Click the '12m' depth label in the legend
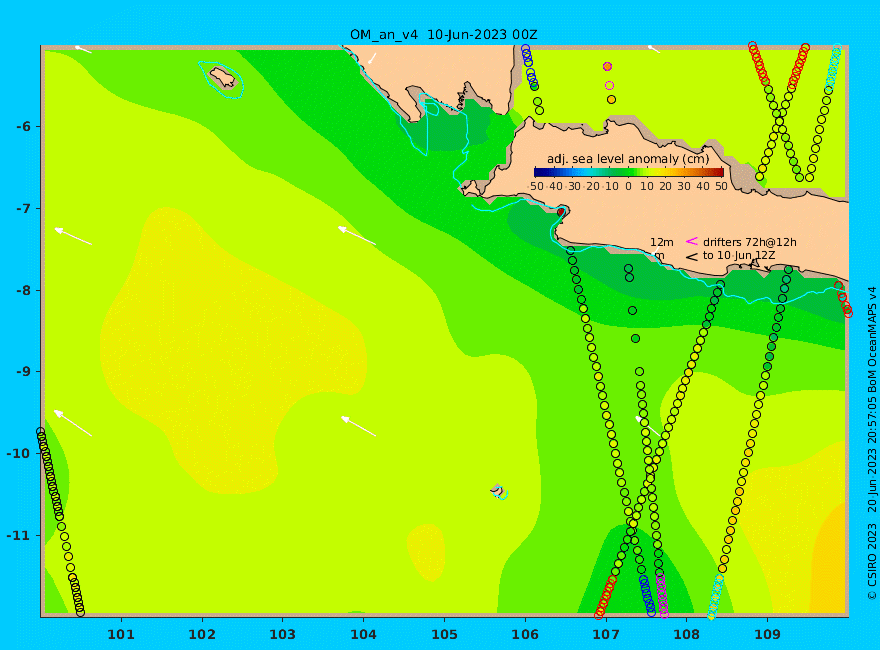 coord(662,242)
